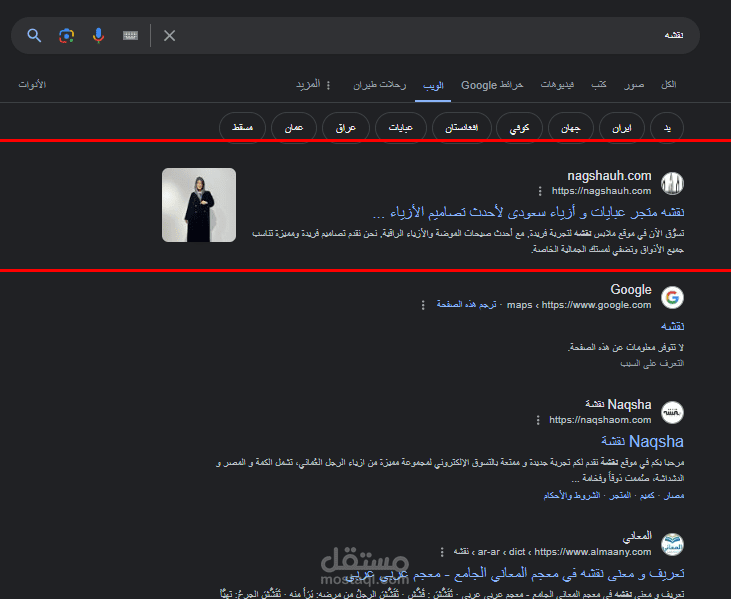Clear the search box with X
Viewport: 731px width, 599px height.
tap(170, 35)
